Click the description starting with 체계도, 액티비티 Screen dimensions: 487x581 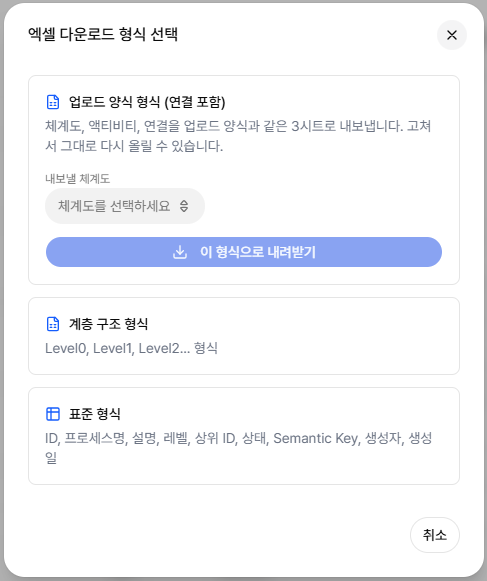tap(238, 136)
